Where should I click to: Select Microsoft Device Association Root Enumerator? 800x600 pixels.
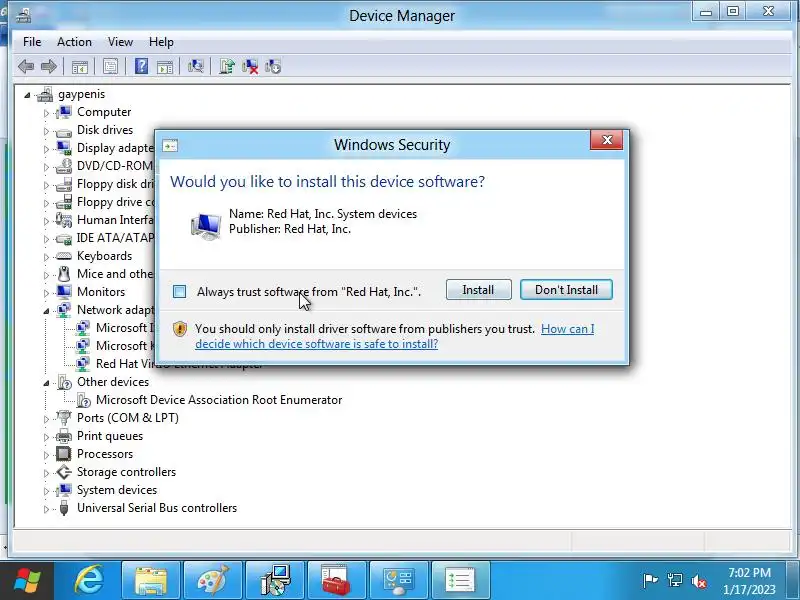pos(219,400)
